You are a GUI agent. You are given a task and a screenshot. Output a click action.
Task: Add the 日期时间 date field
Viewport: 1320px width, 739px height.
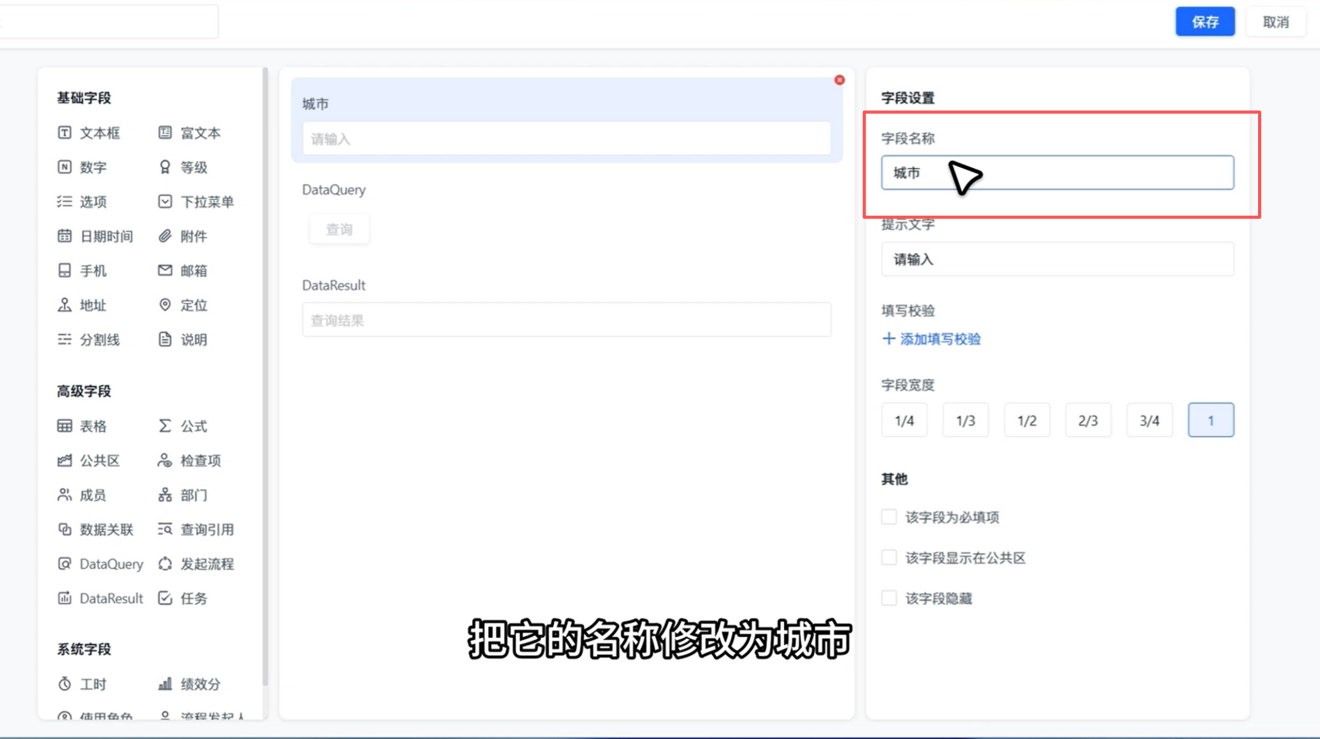click(x=95, y=236)
